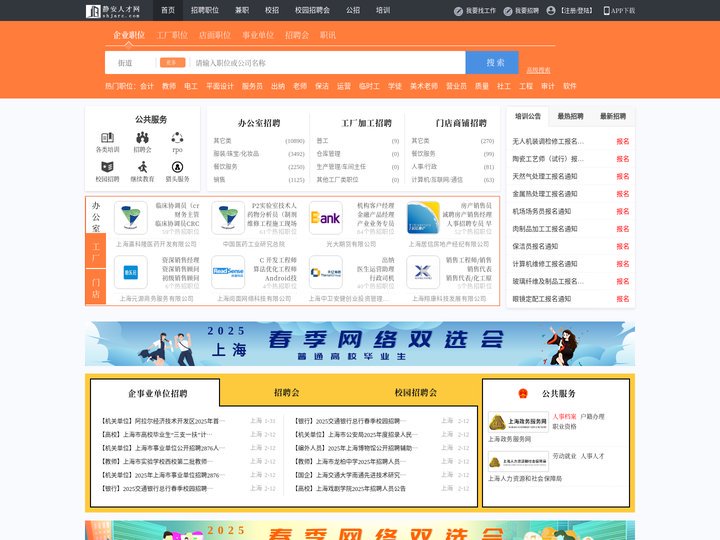Open 上海戏剧学院2025年招聘人员公告 listing
This screenshot has height=540, width=720.
coord(350,489)
